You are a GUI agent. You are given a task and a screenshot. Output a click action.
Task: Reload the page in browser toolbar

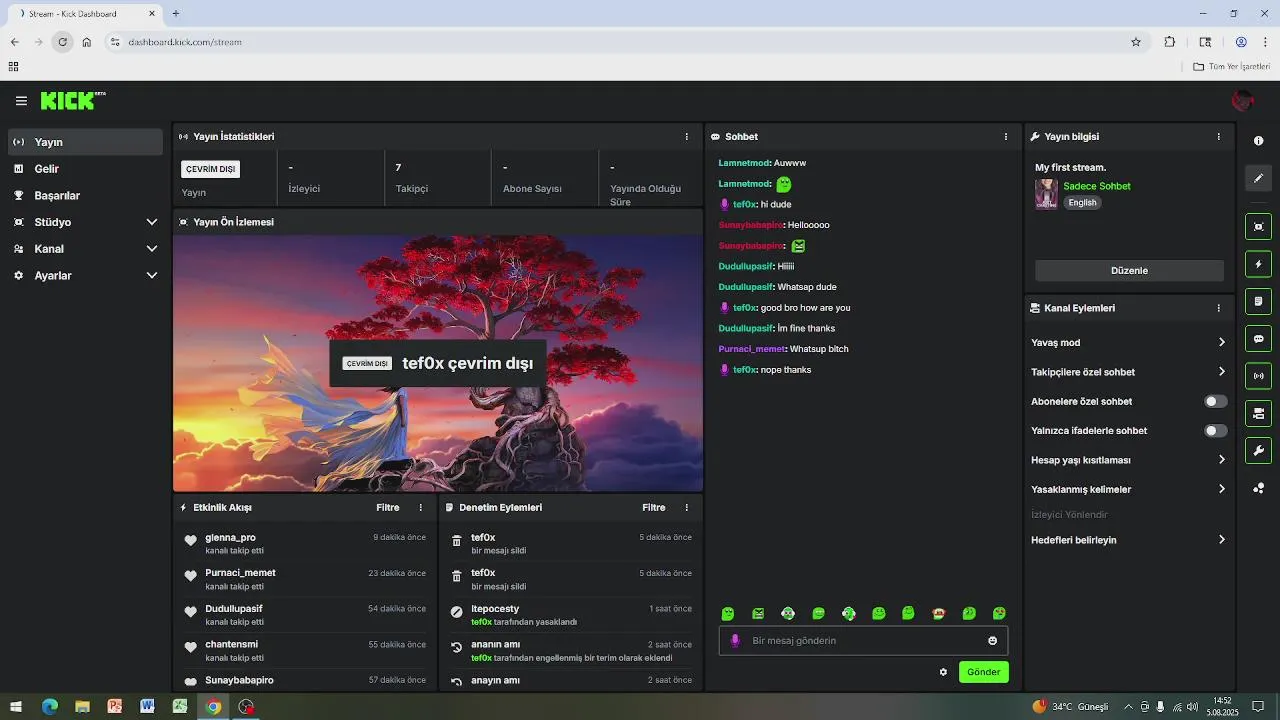click(x=63, y=42)
